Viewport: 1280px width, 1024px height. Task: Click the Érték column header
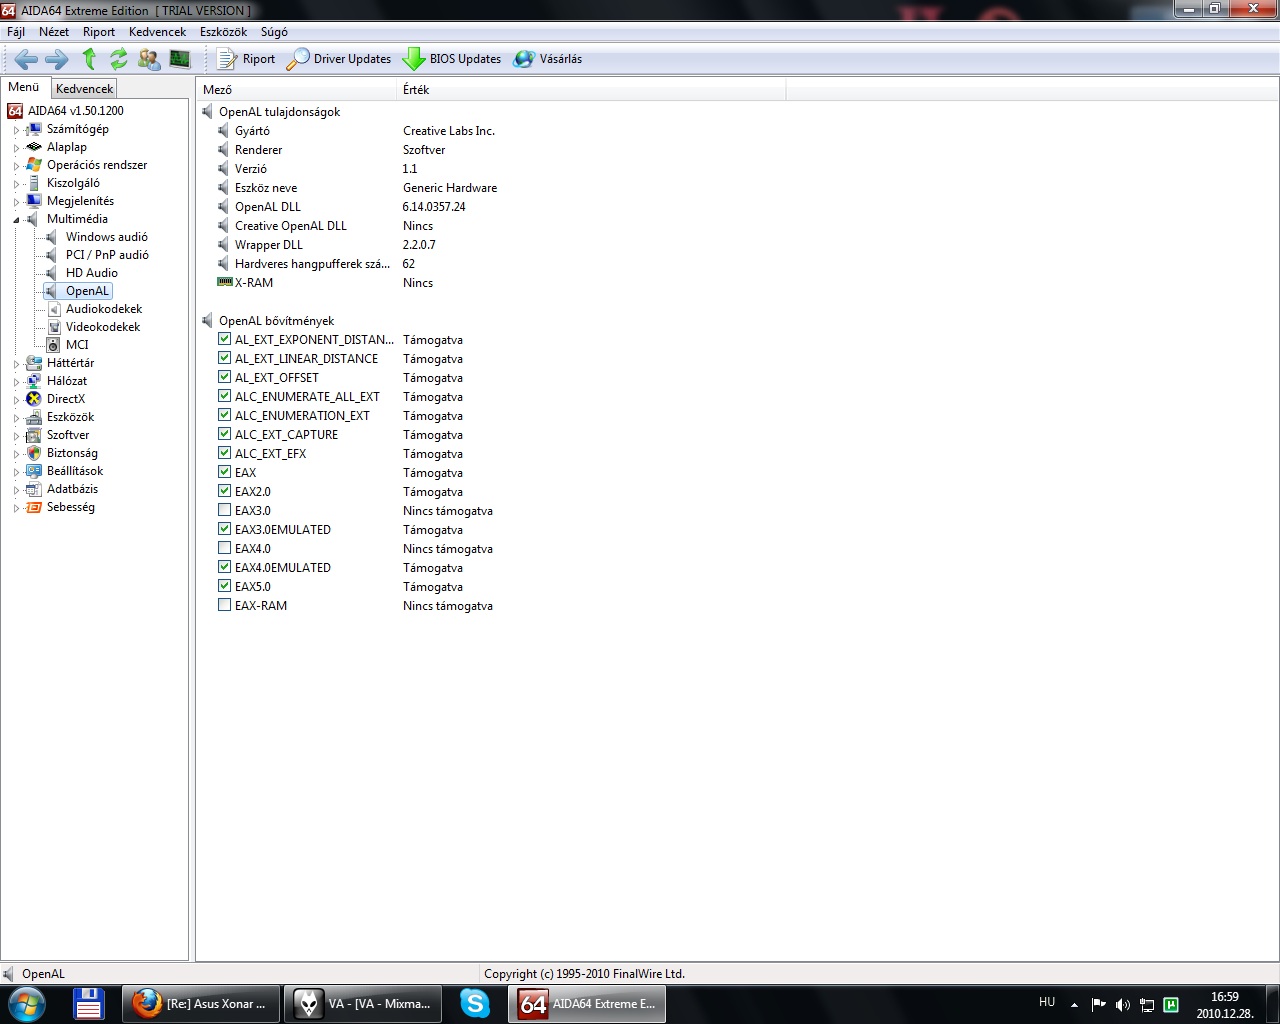click(x=591, y=90)
